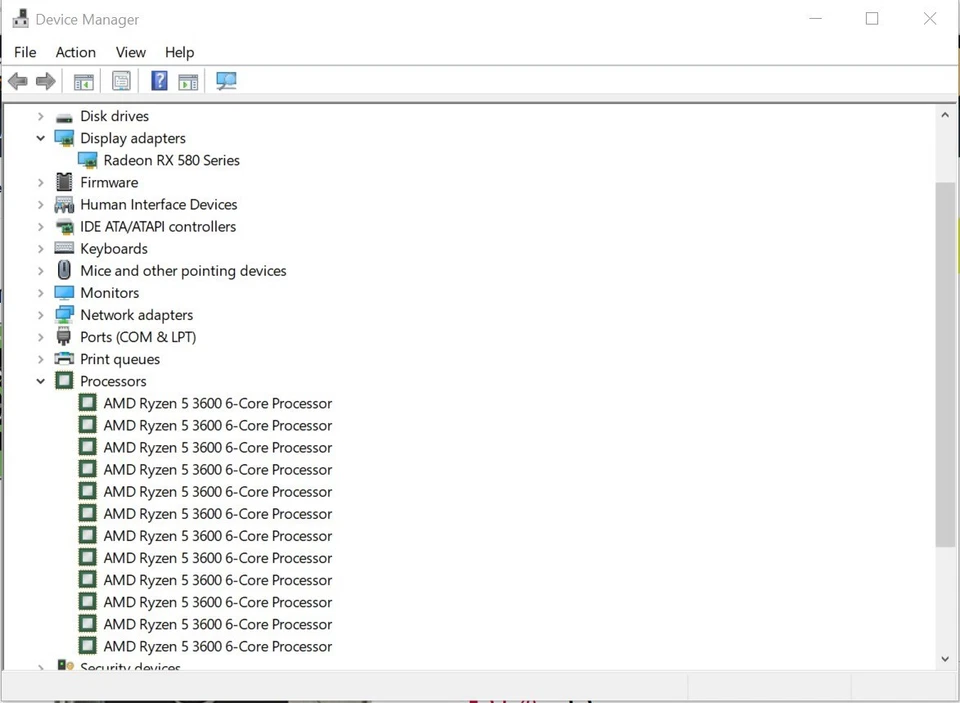The height and width of the screenshot is (703, 960).
Task: Open the View menu
Action: [131, 52]
